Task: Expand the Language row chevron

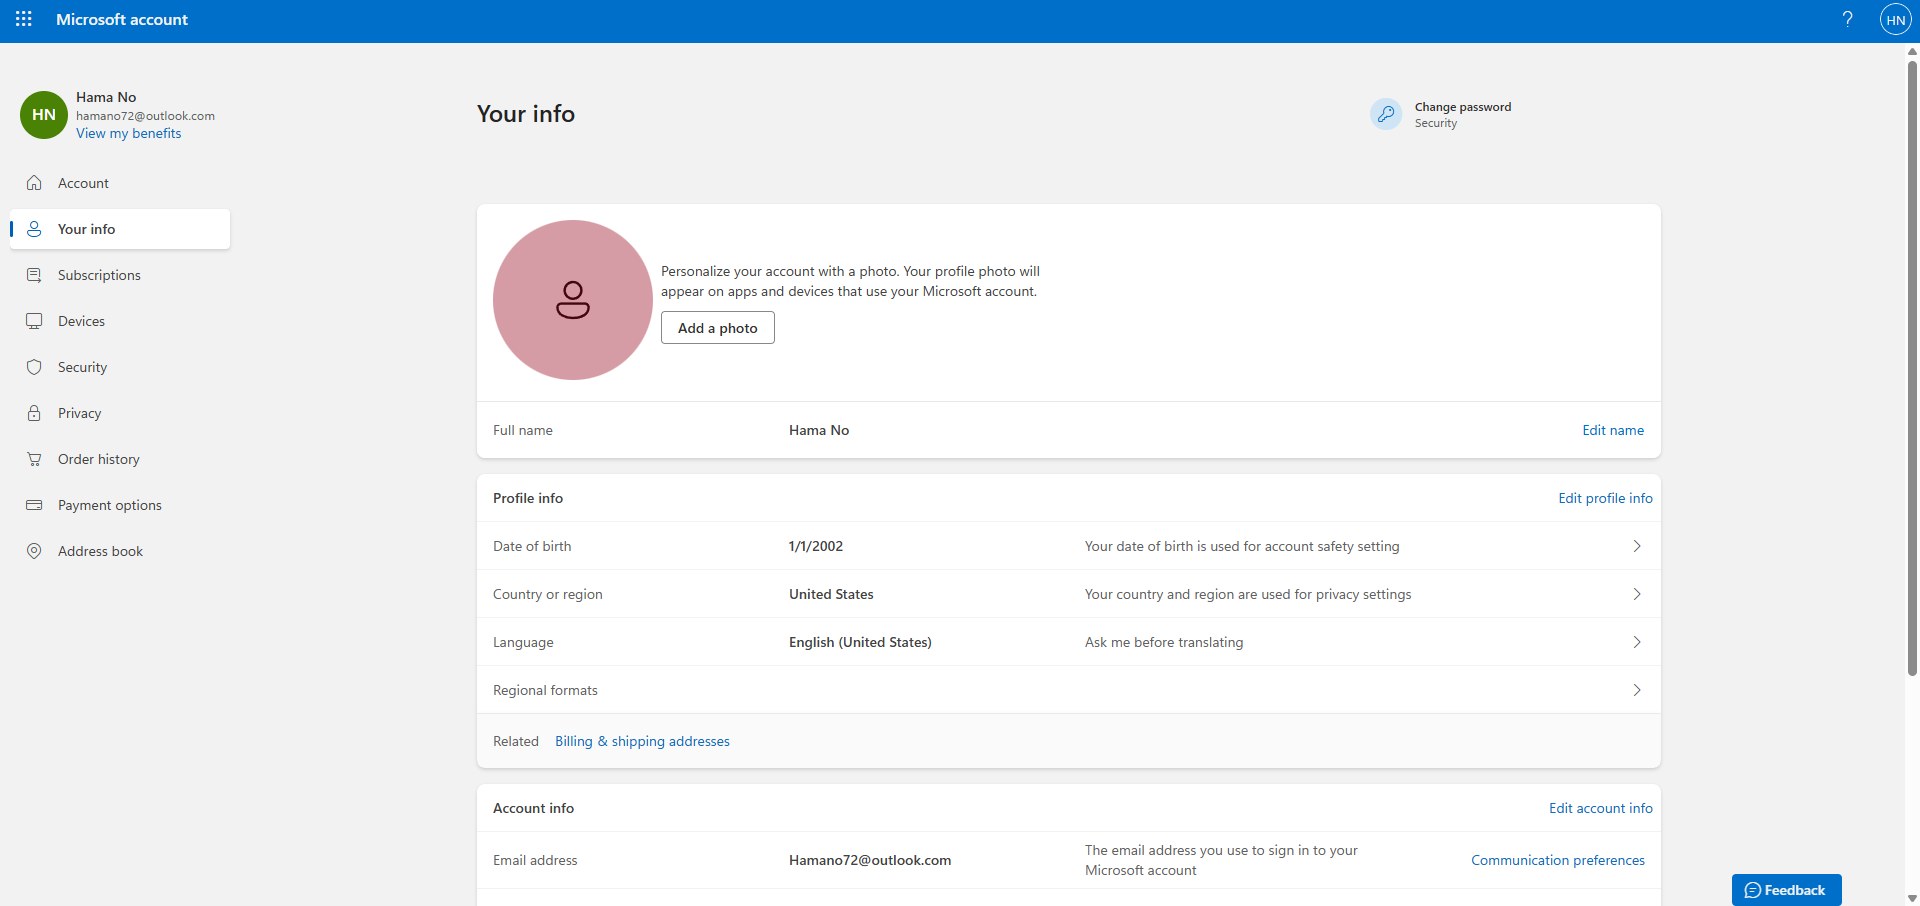Action: pos(1636,642)
